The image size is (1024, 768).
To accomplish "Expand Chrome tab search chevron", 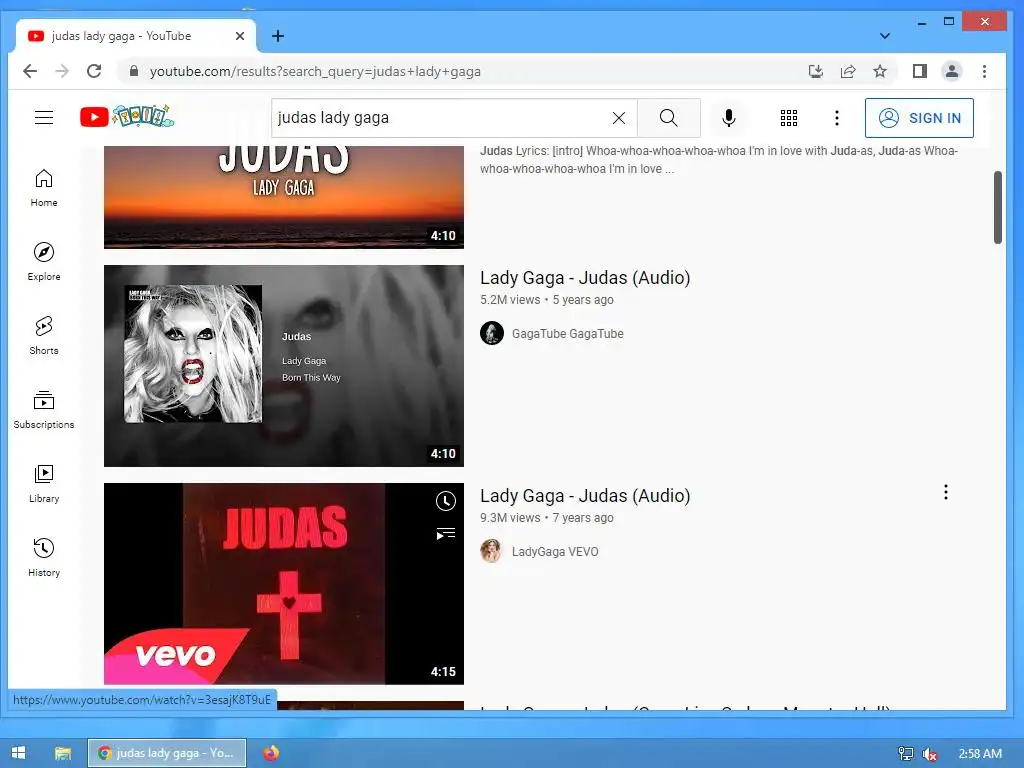I will (884, 36).
